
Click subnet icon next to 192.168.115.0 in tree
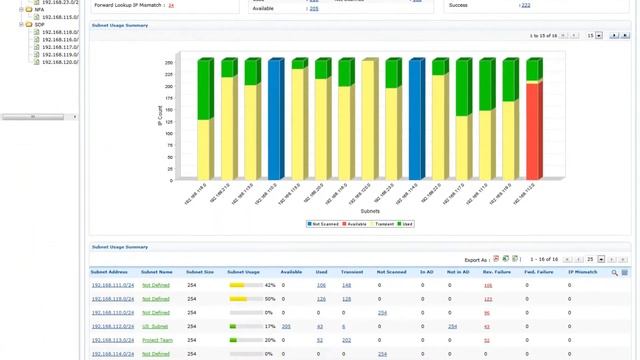pyautogui.click(x=36, y=17)
